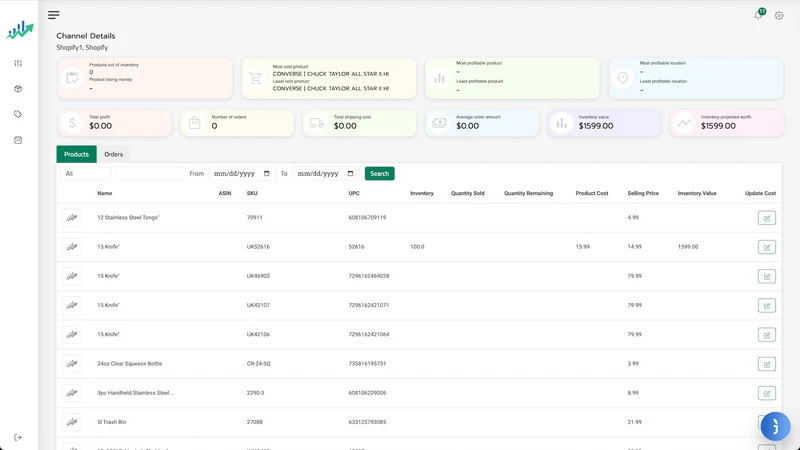Open the notifications bell icon
This screenshot has height=450, width=800.
pyautogui.click(x=758, y=15)
